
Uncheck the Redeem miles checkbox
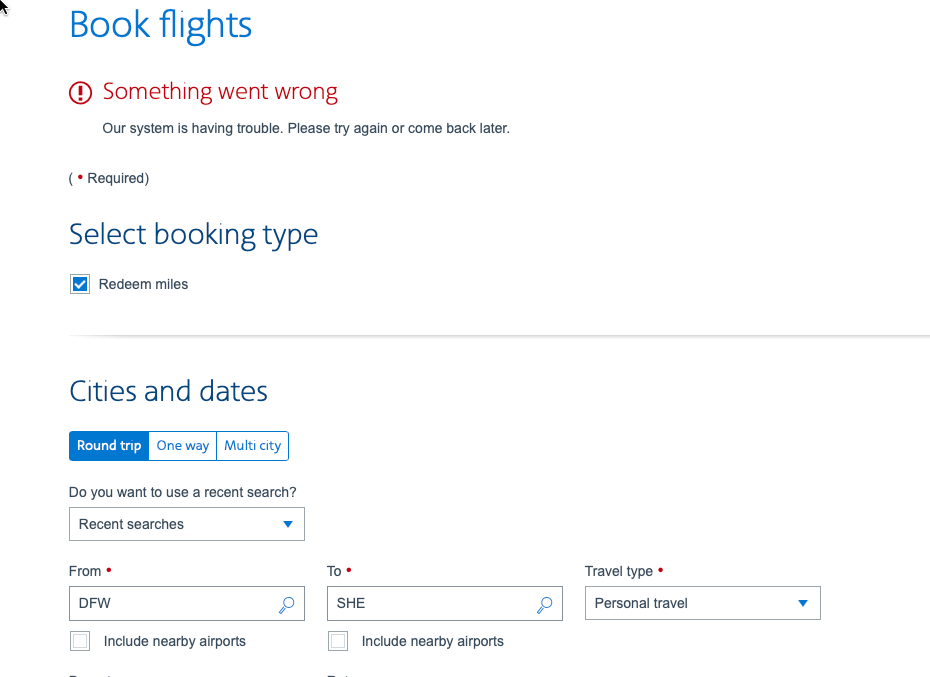point(80,285)
